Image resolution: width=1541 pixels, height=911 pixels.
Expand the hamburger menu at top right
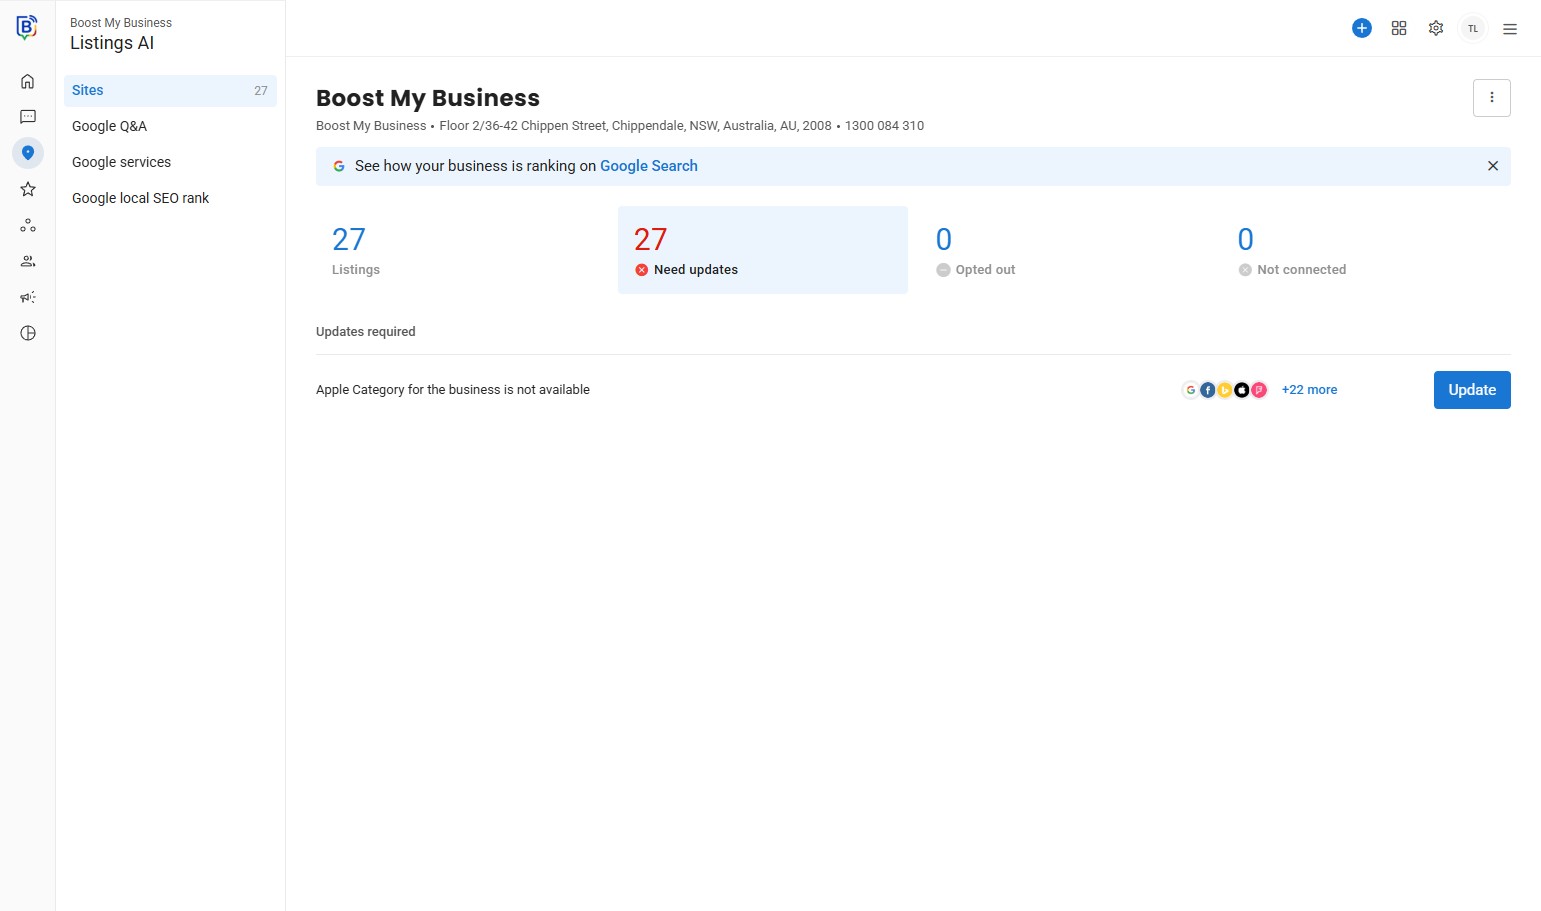(1510, 29)
